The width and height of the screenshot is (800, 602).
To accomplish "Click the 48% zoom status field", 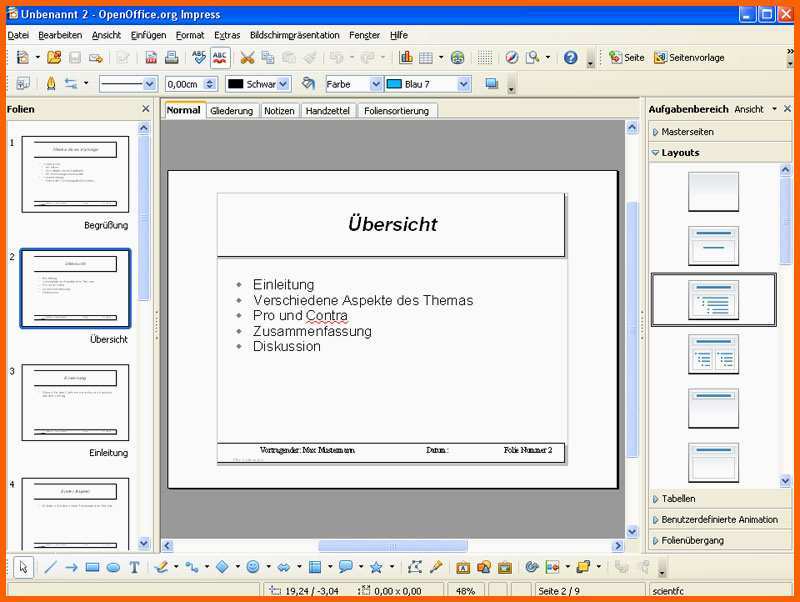I will coord(465,591).
